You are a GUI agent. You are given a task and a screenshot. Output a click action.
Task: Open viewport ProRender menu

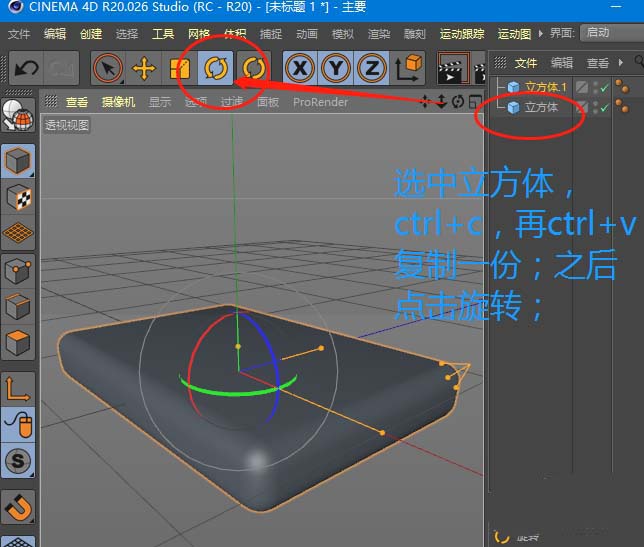pyautogui.click(x=320, y=102)
